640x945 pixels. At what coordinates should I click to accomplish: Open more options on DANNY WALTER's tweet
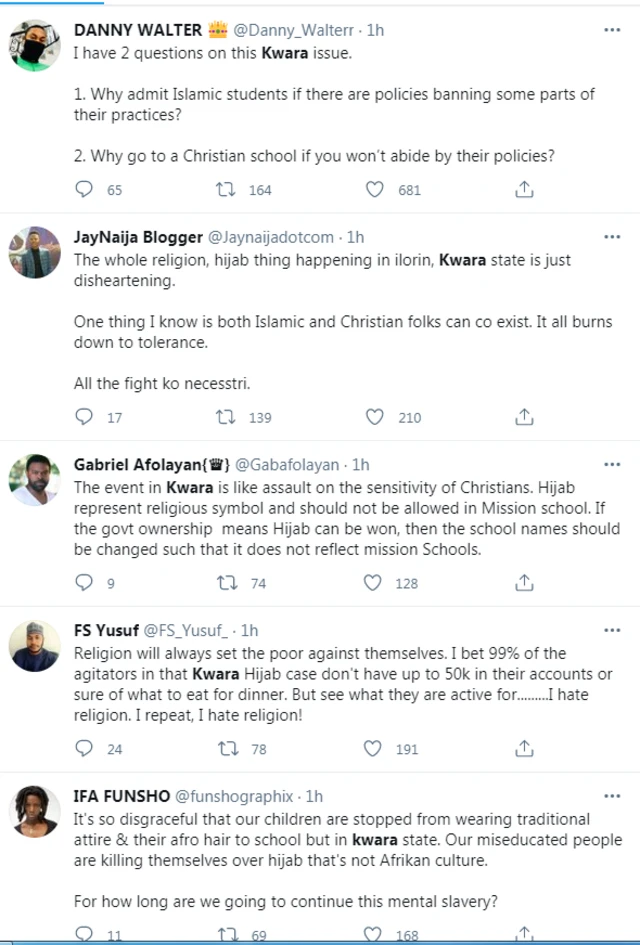(x=612, y=29)
